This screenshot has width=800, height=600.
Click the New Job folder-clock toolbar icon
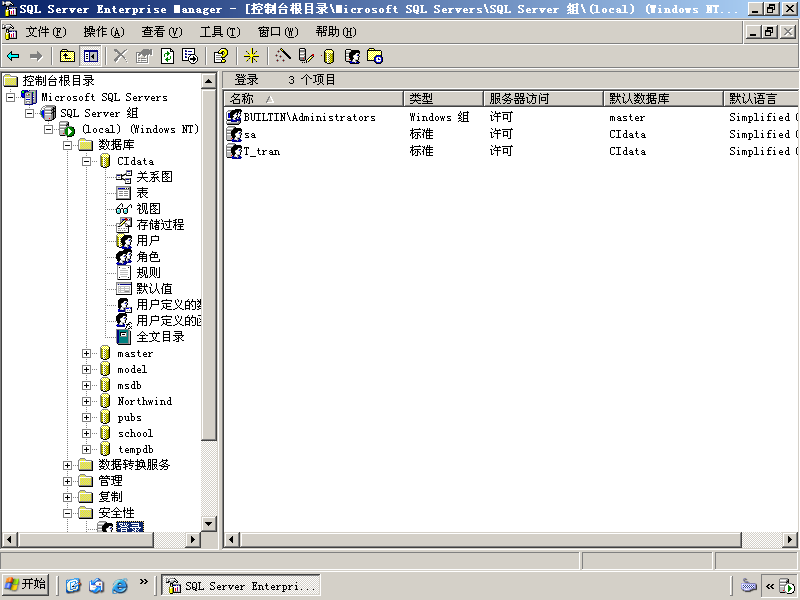click(375, 56)
